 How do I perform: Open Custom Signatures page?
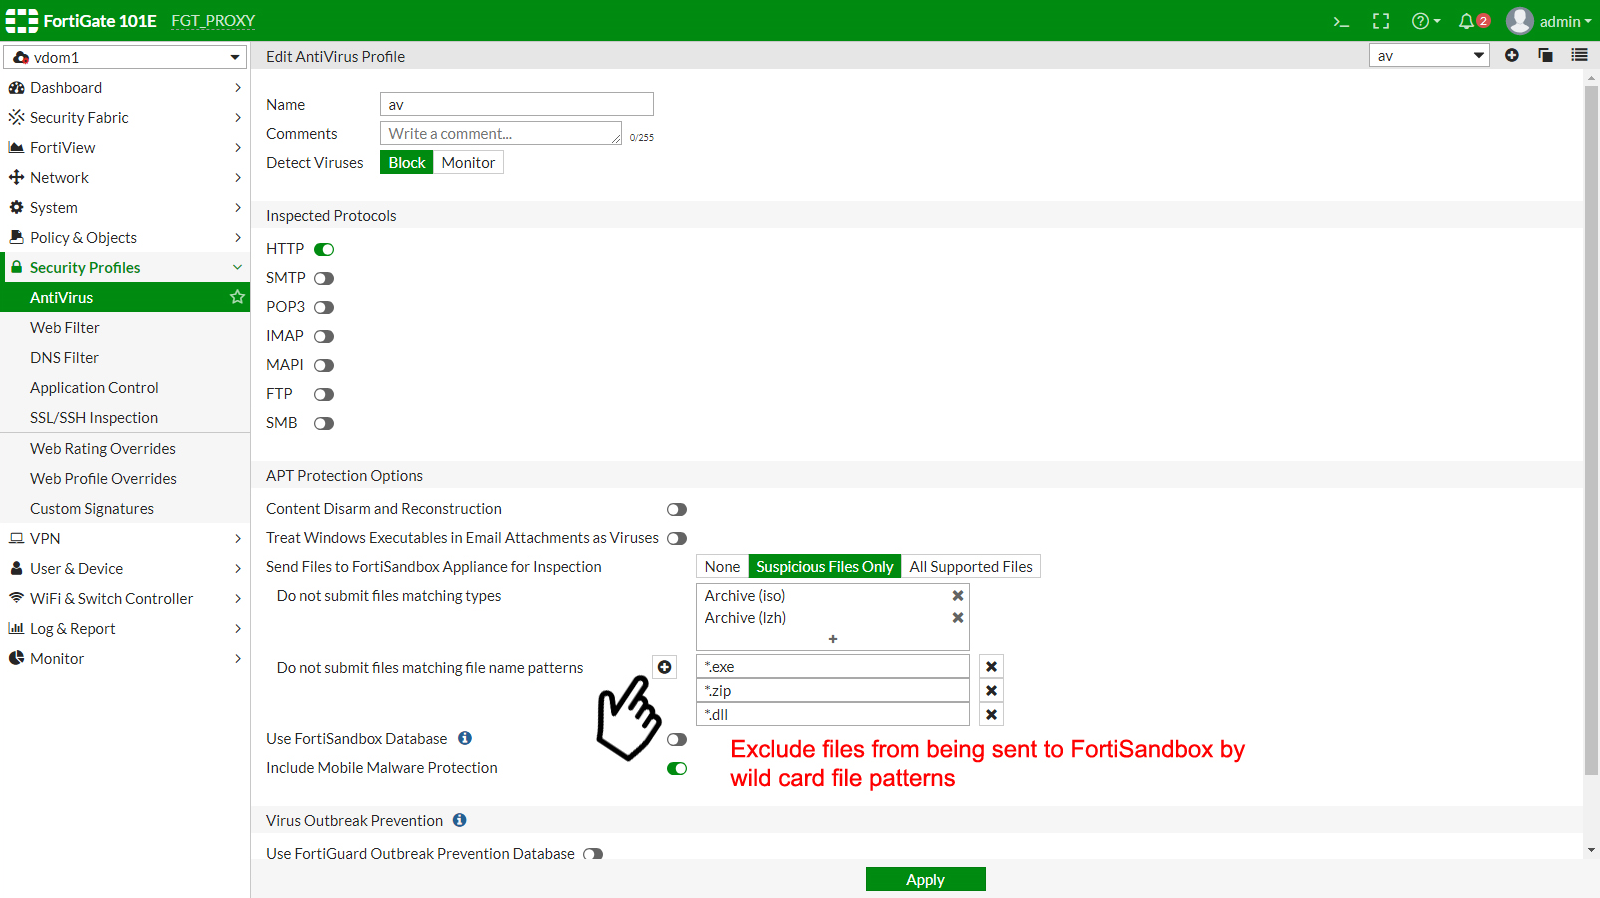pos(125,508)
